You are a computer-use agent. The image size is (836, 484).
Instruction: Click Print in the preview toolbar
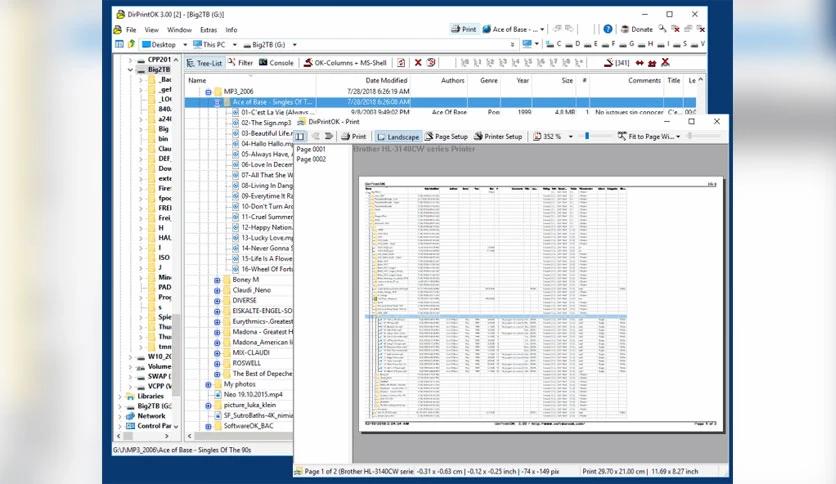tap(353, 136)
